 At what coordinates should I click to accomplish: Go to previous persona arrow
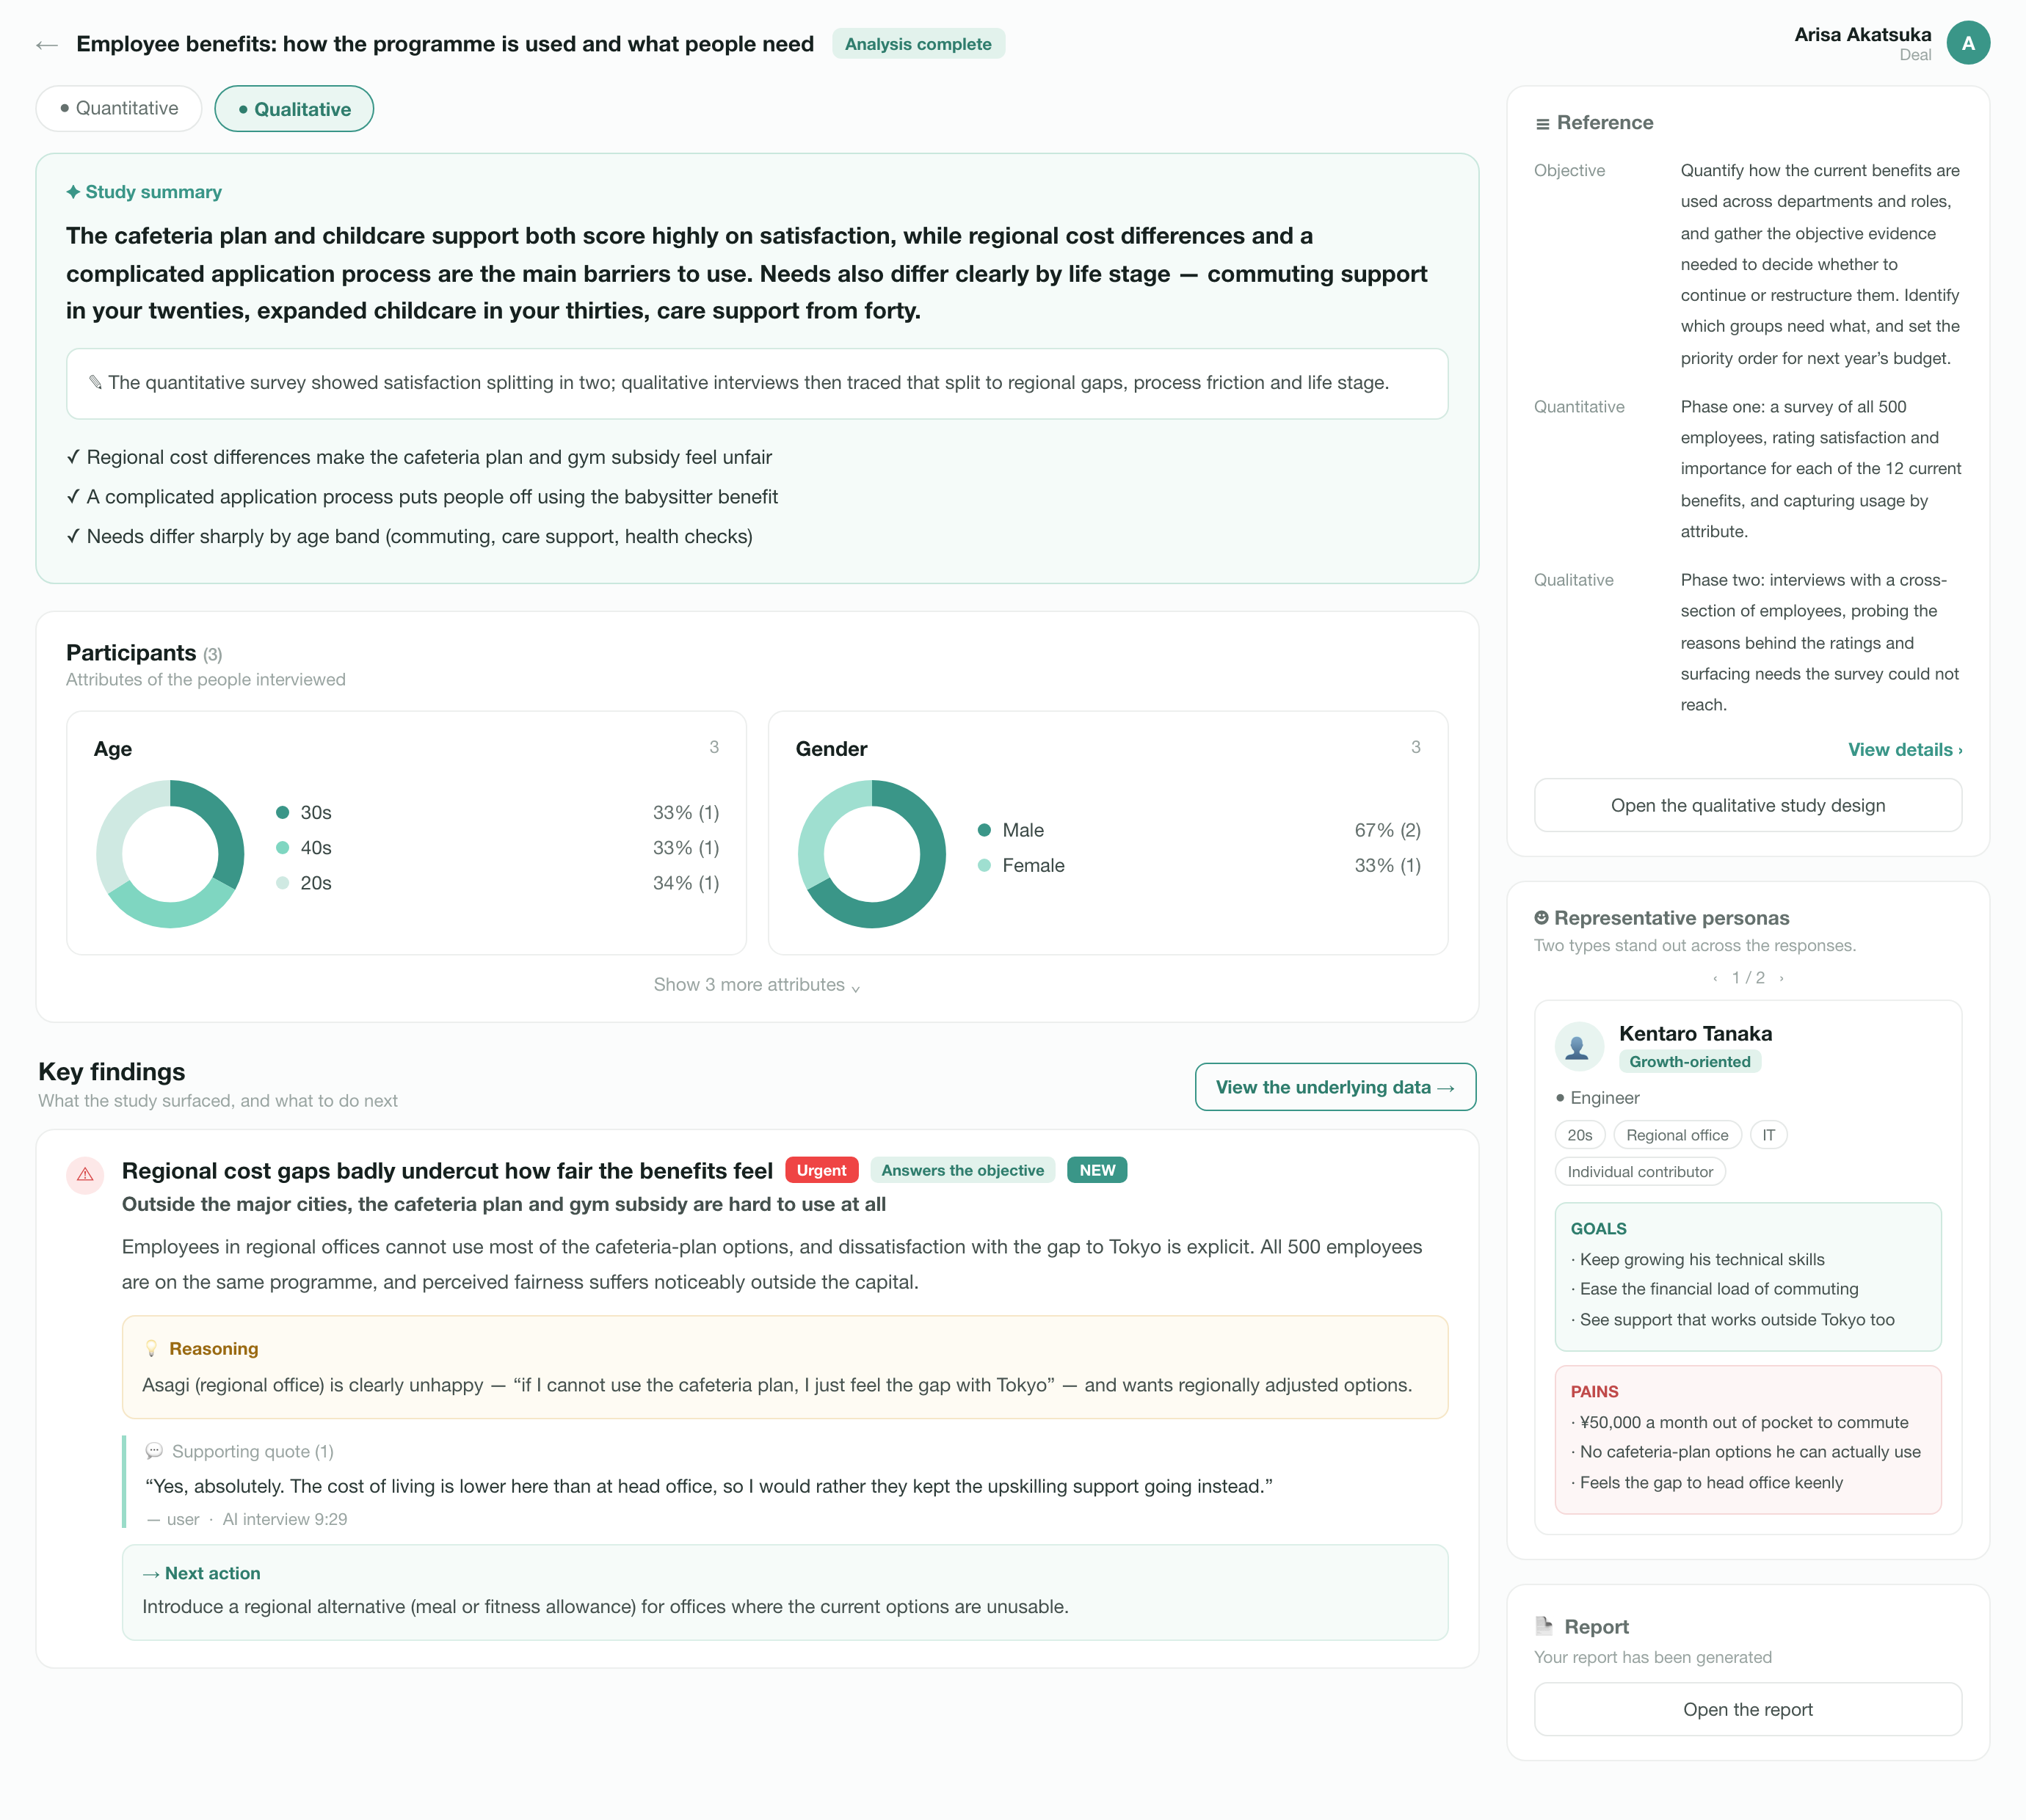click(1715, 978)
